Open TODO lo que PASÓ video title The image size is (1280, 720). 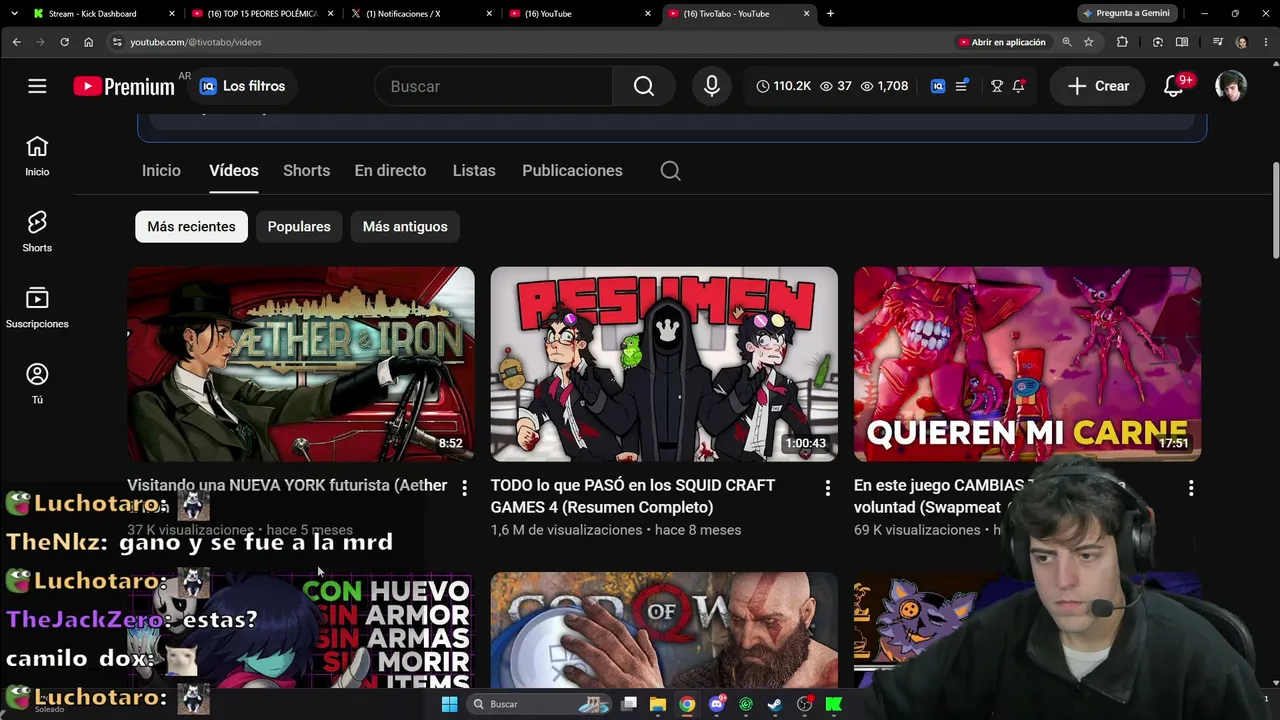point(633,496)
